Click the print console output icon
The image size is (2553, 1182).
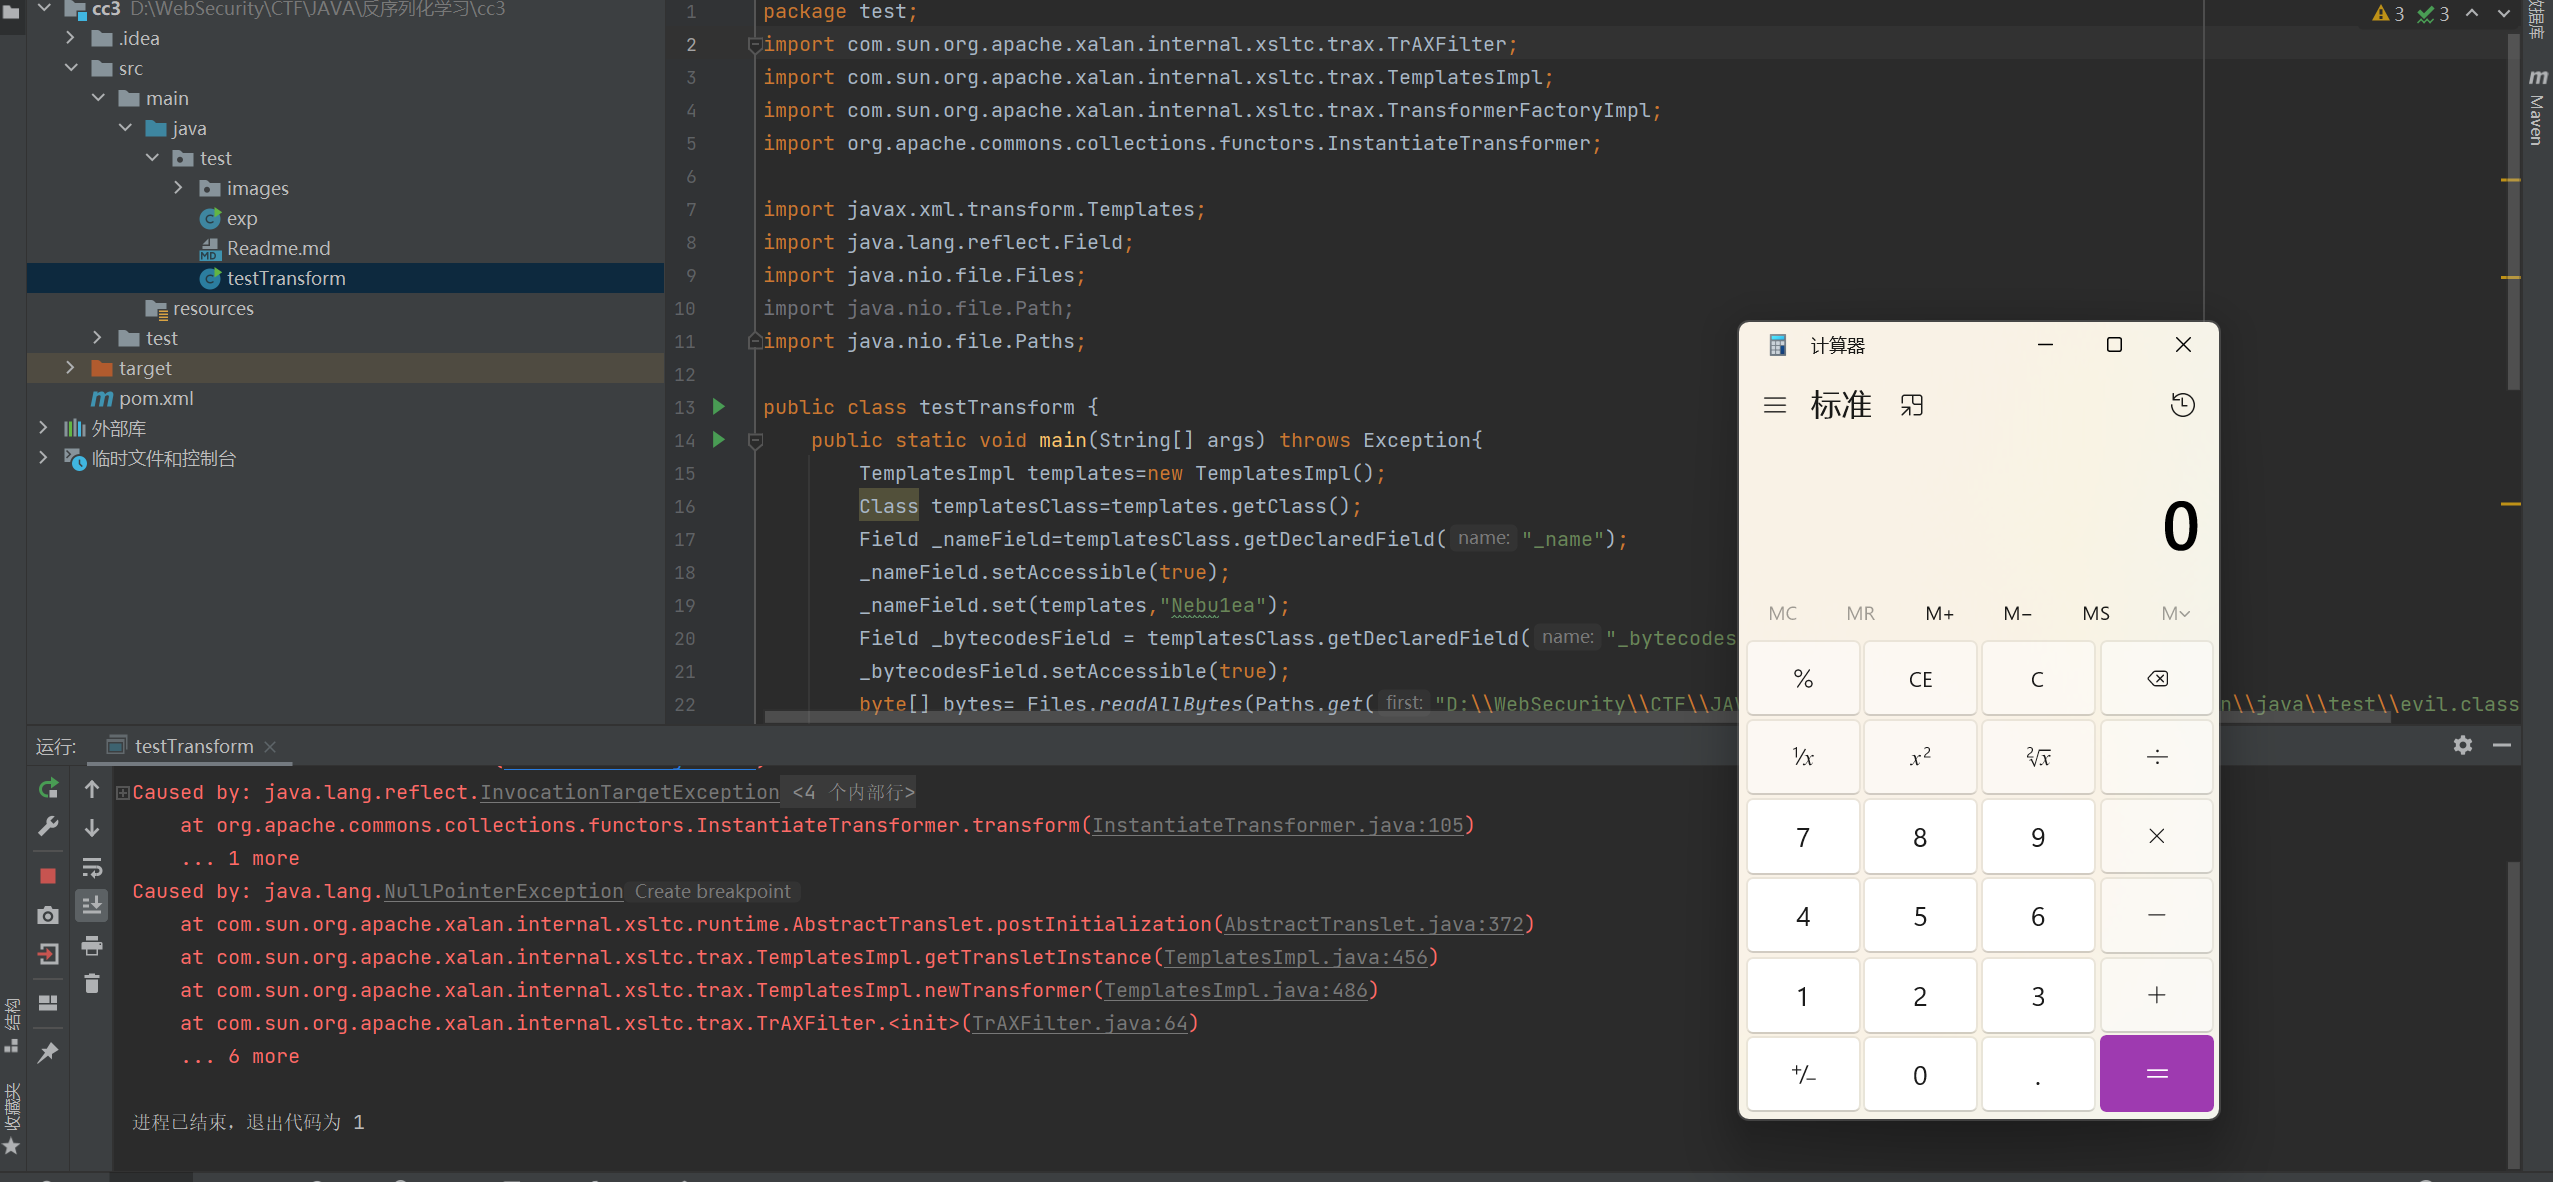tap(92, 945)
